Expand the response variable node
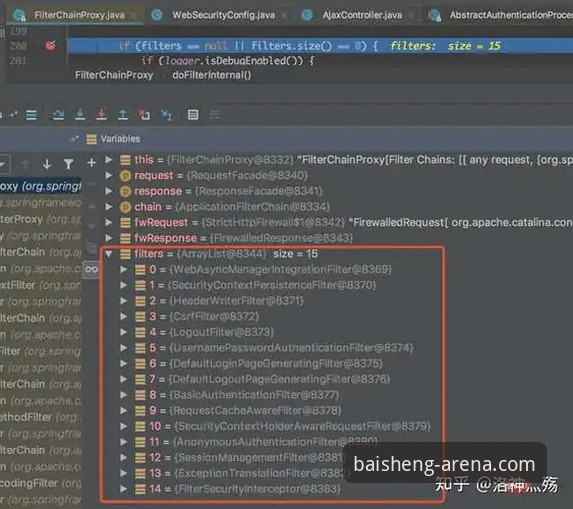The height and width of the screenshot is (509, 573). 109,191
